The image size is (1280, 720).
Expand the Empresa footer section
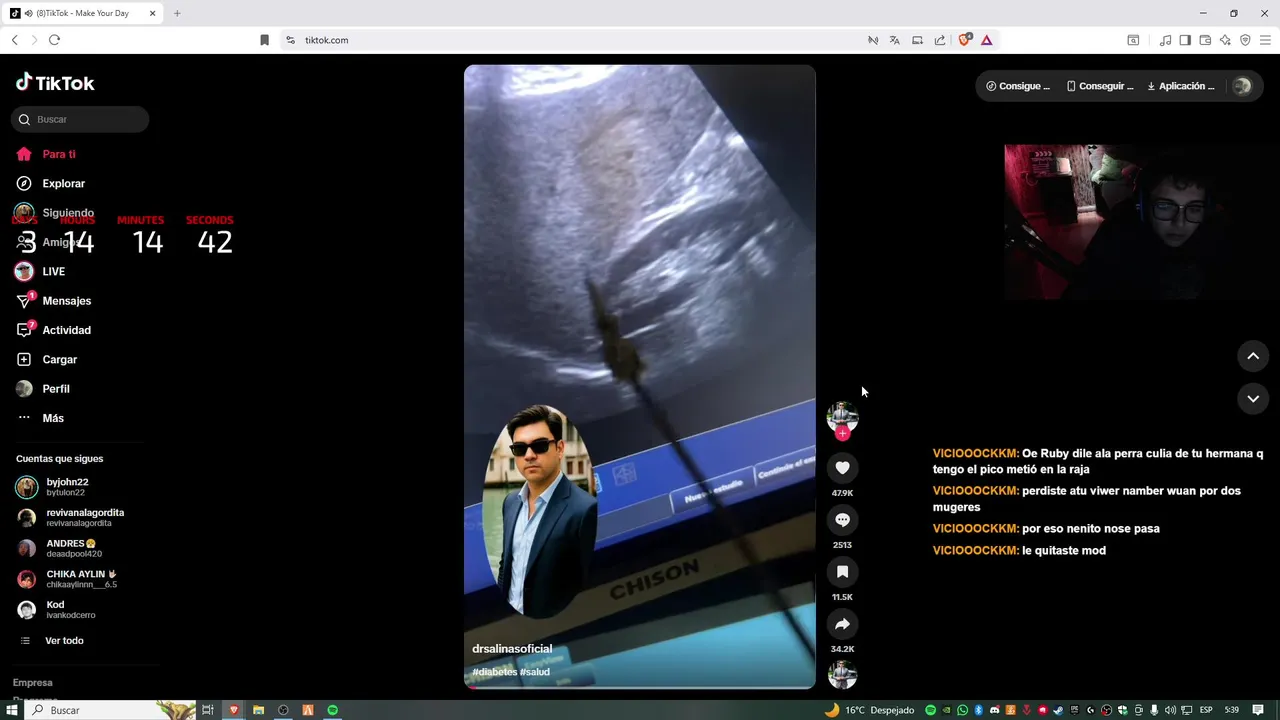(x=32, y=682)
